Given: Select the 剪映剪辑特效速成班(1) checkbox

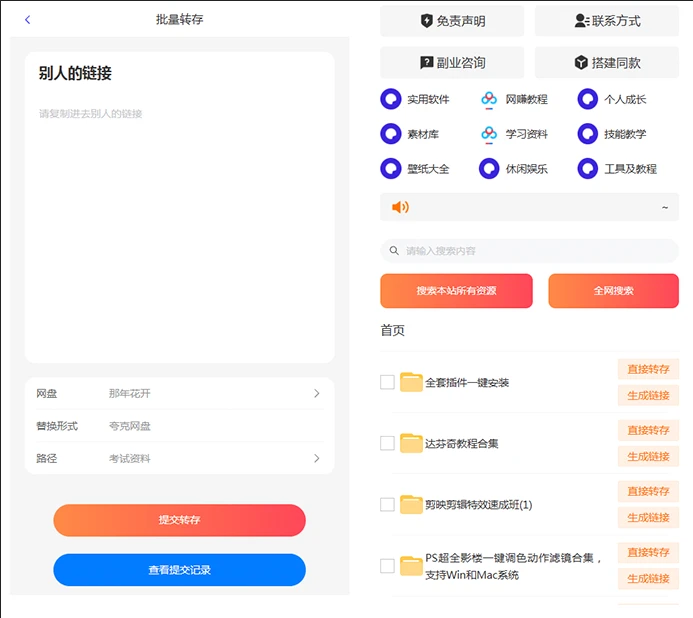Looking at the screenshot, I should coord(387,504).
